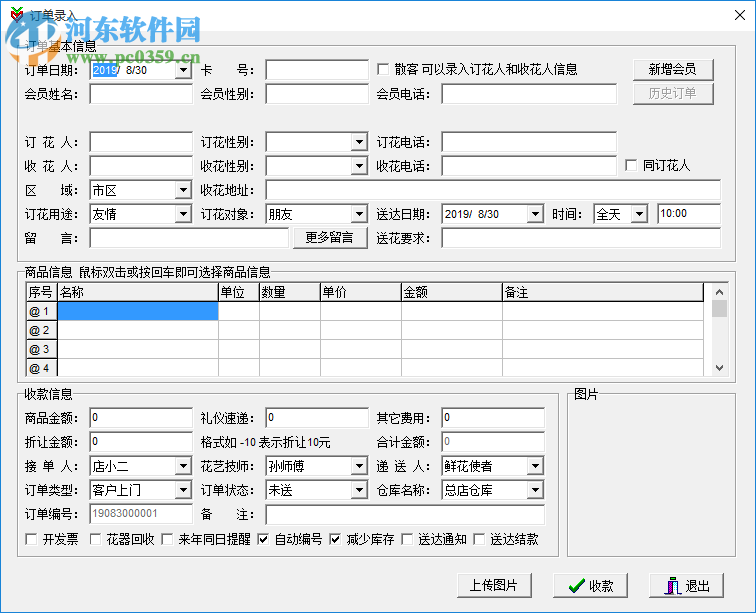The height and width of the screenshot is (613, 756).
Task: Focus the 订花电话 input field
Action: 529,142
